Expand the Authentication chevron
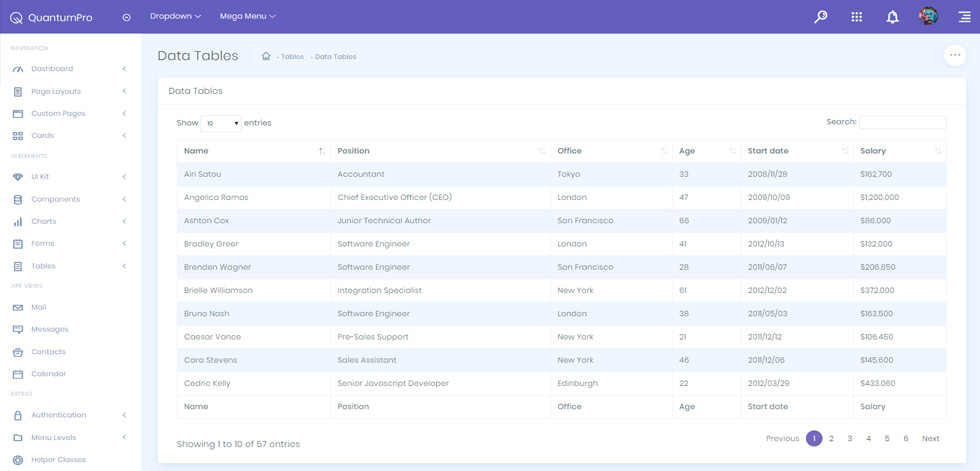The image size is (980, 471). tap(124, 415)
